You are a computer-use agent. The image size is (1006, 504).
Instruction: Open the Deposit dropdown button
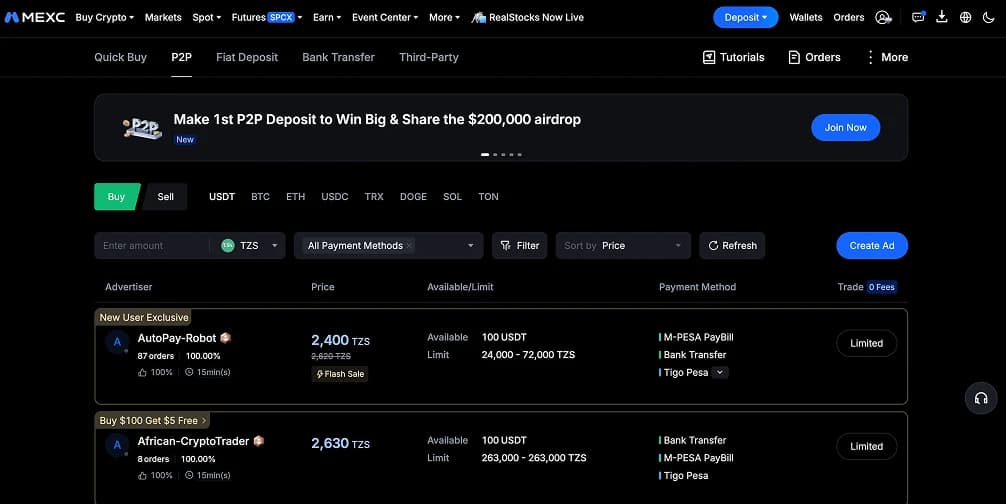(746, 17)
